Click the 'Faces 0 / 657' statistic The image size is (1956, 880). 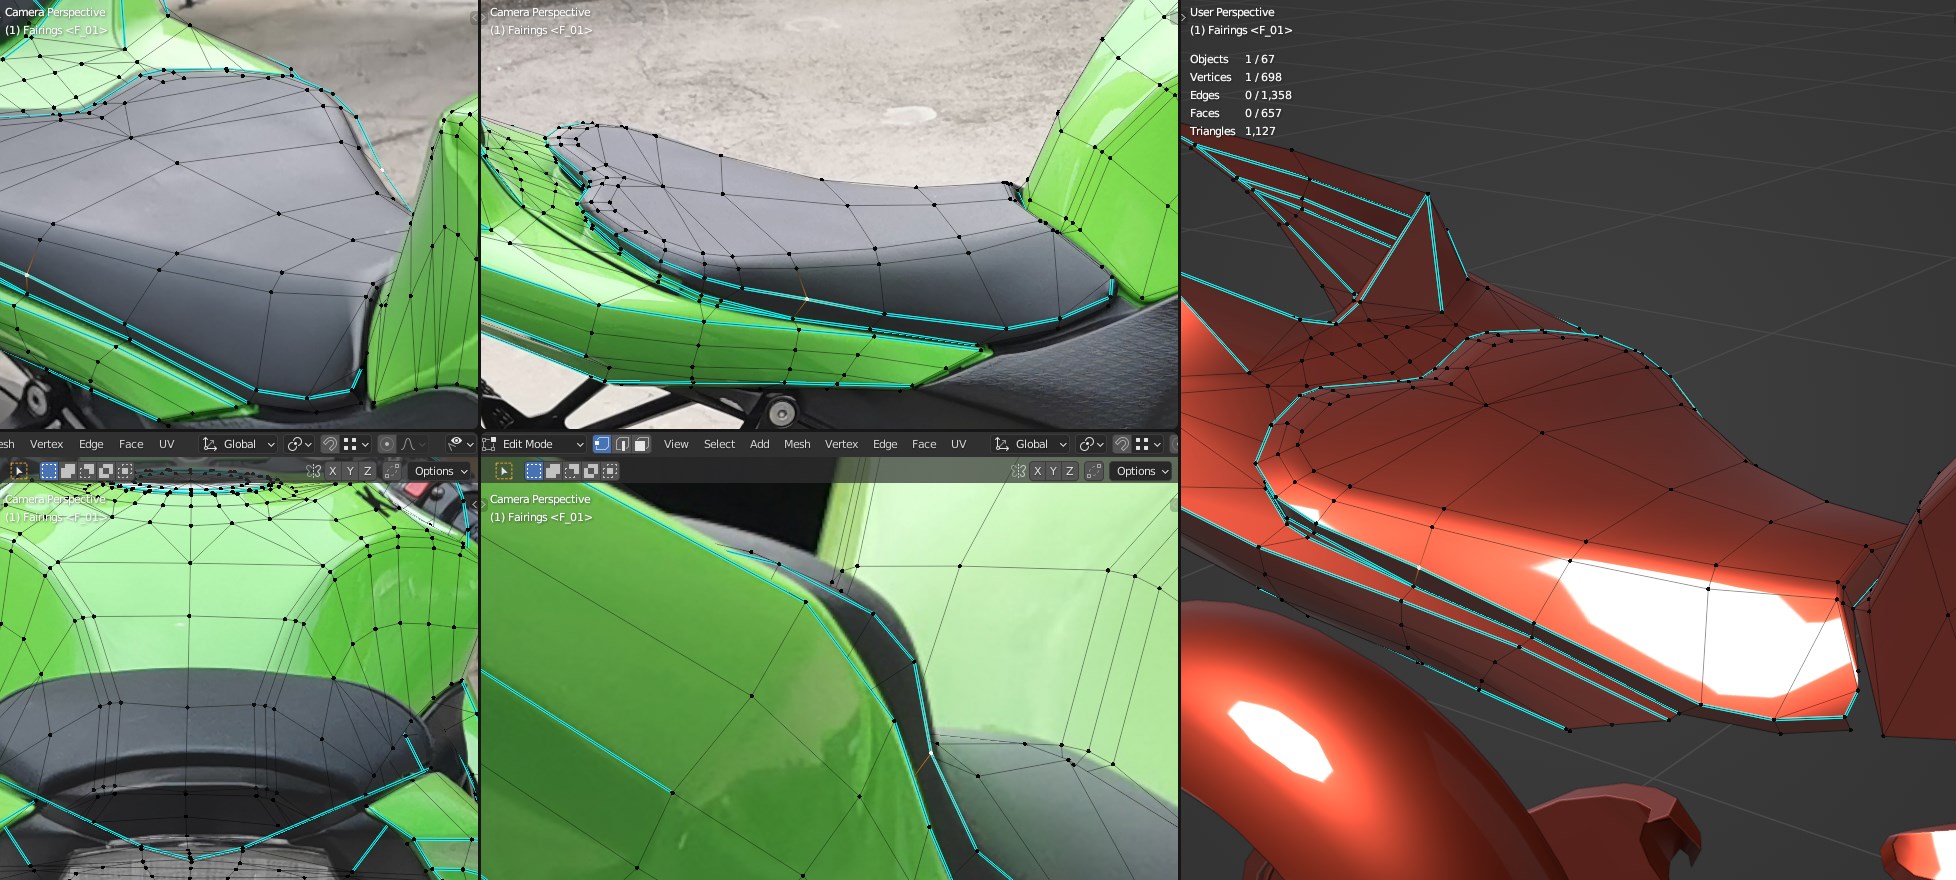point(1236,113)
